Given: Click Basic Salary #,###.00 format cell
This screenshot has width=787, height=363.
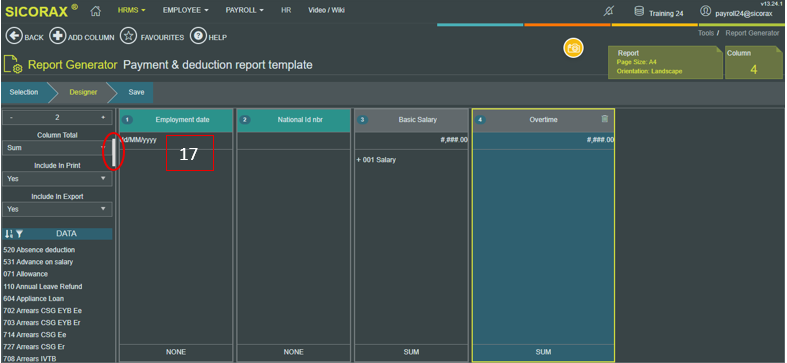Looking at the screenshot, I should 411,140.
